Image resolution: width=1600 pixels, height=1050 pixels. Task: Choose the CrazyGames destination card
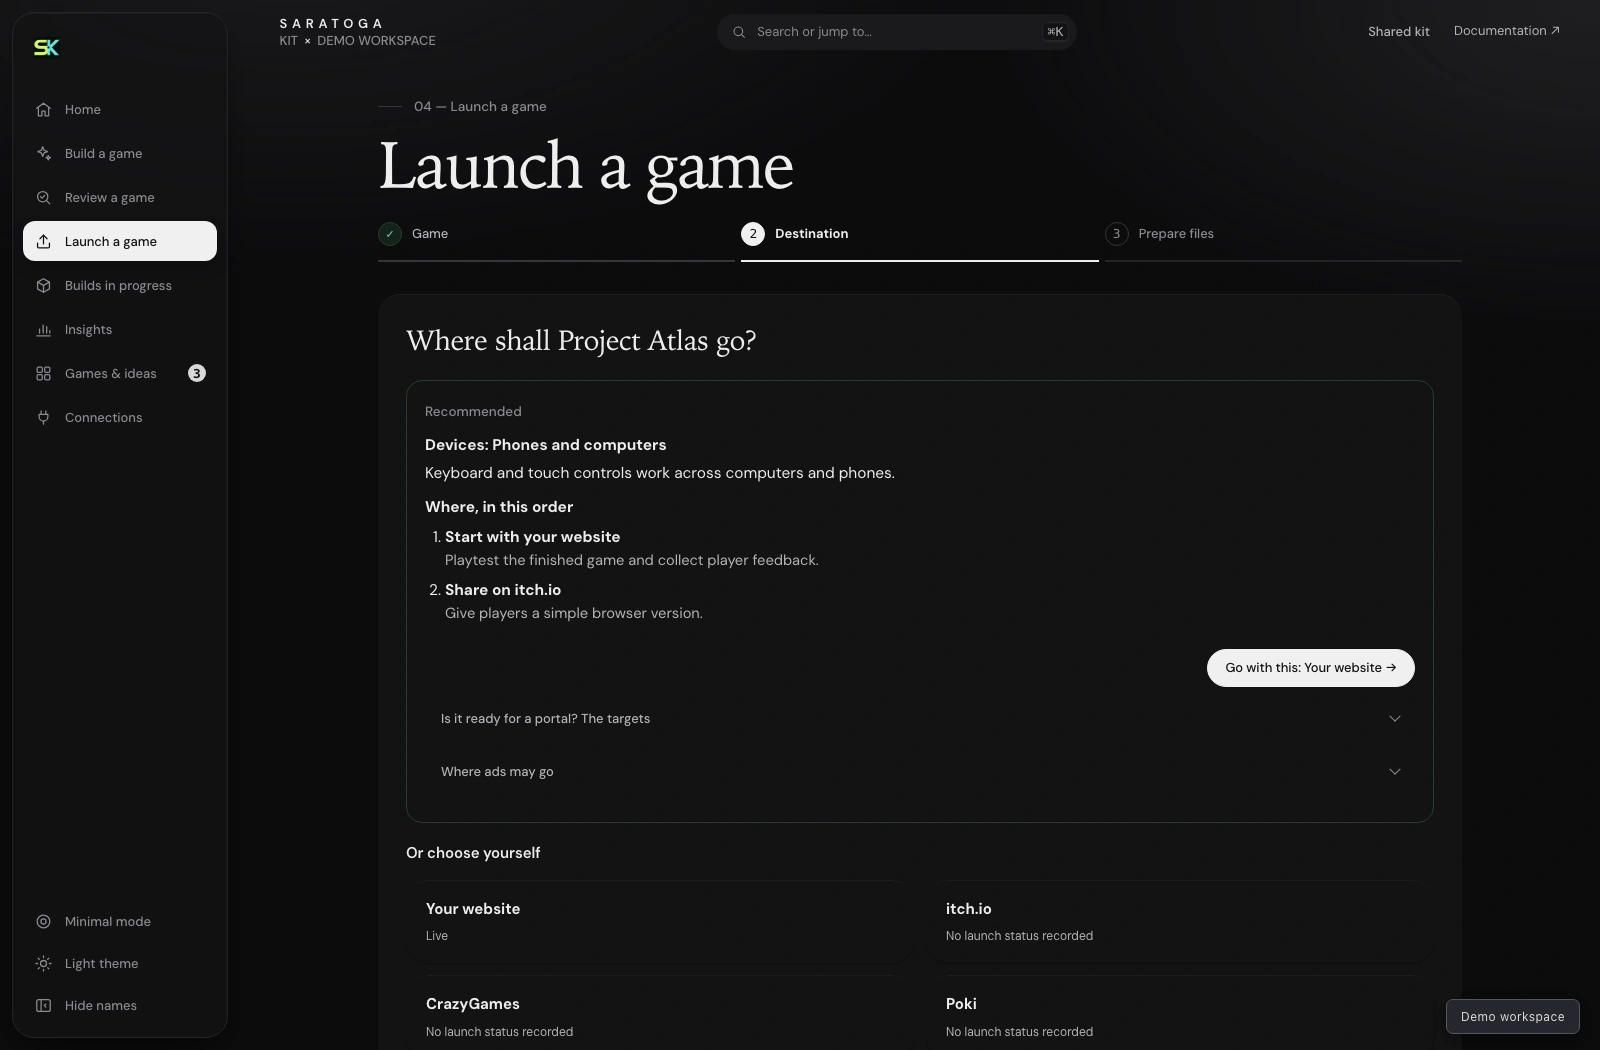[660, 1013]
